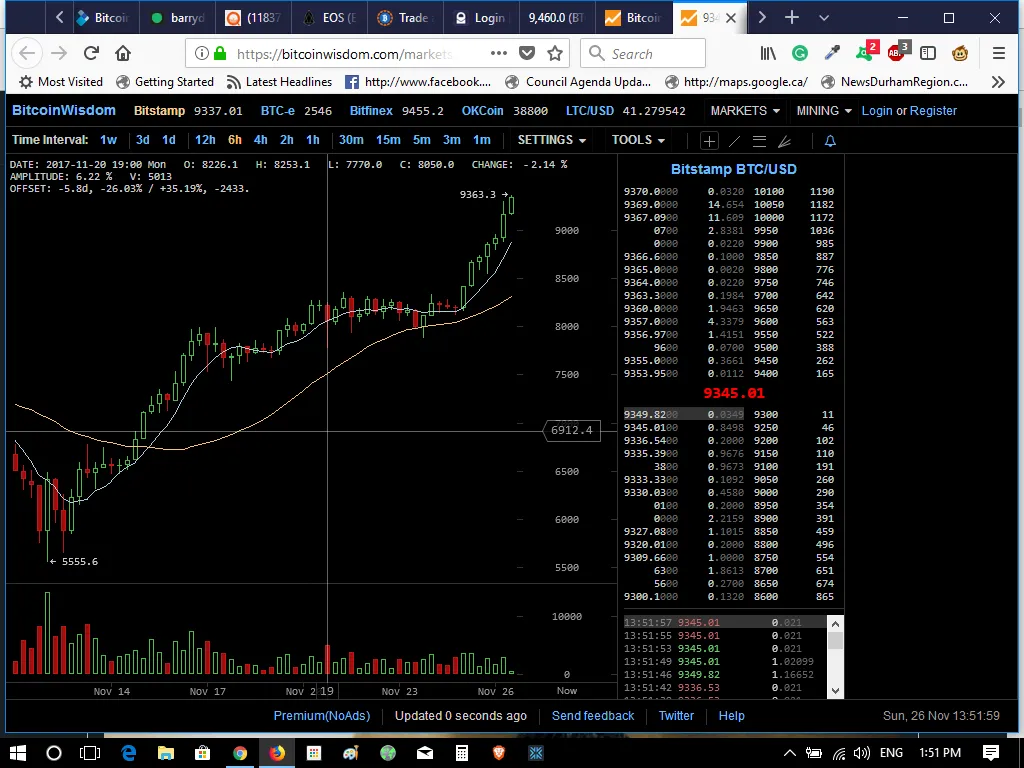Open Microsoft Edge from the taskbar
The image size is (1024, 768).
point(129,753)
